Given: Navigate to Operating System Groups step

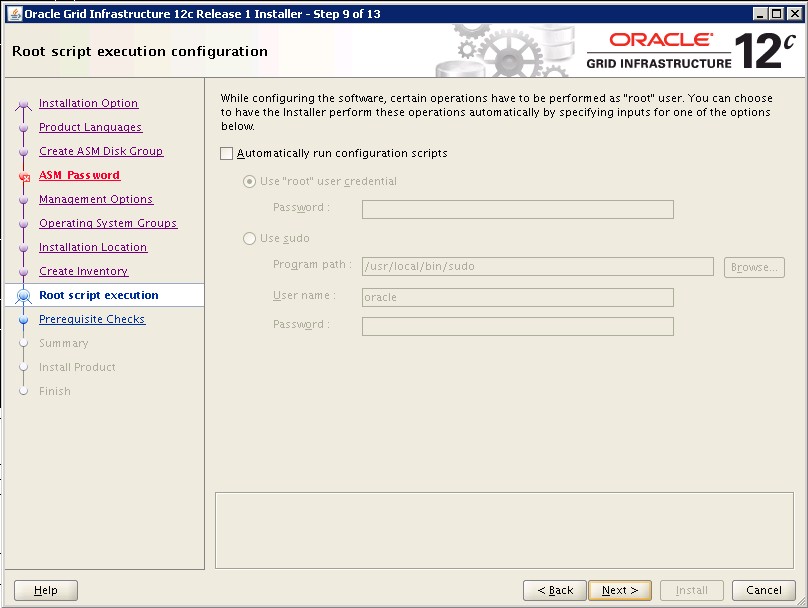Looking at the screenshot, I should click(x=108, y=223).
